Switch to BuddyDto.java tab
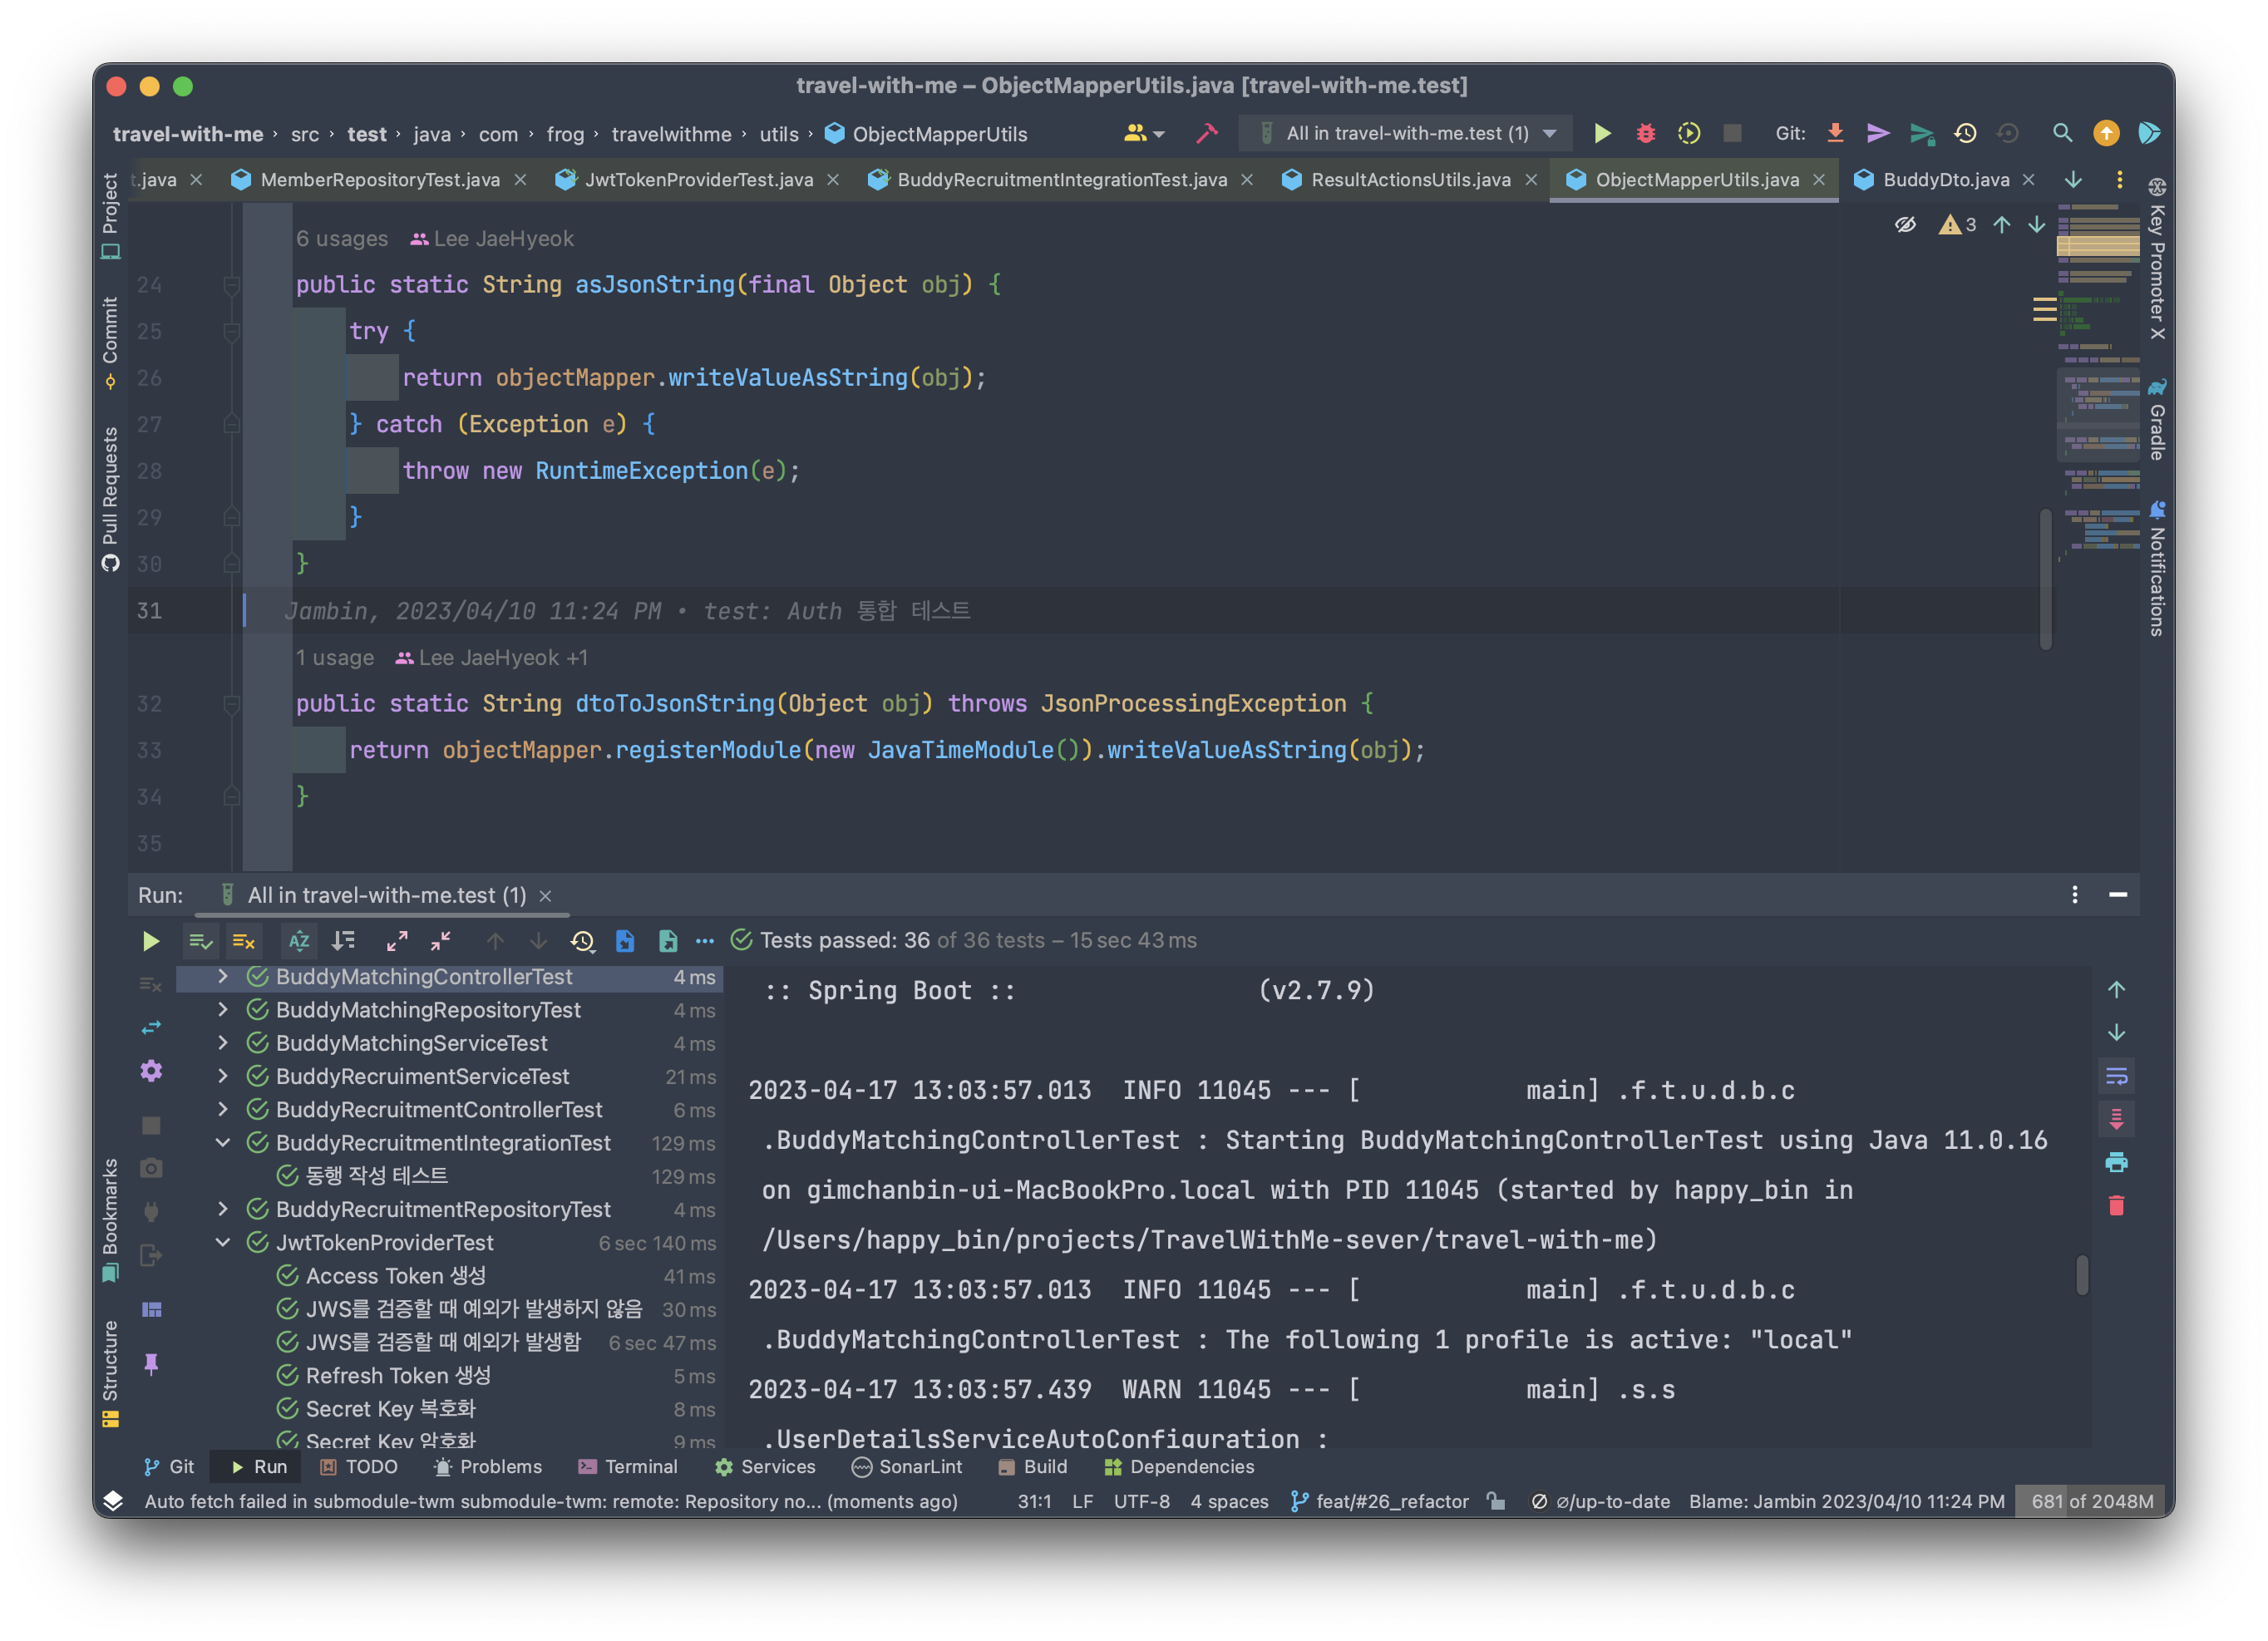 1945,180
